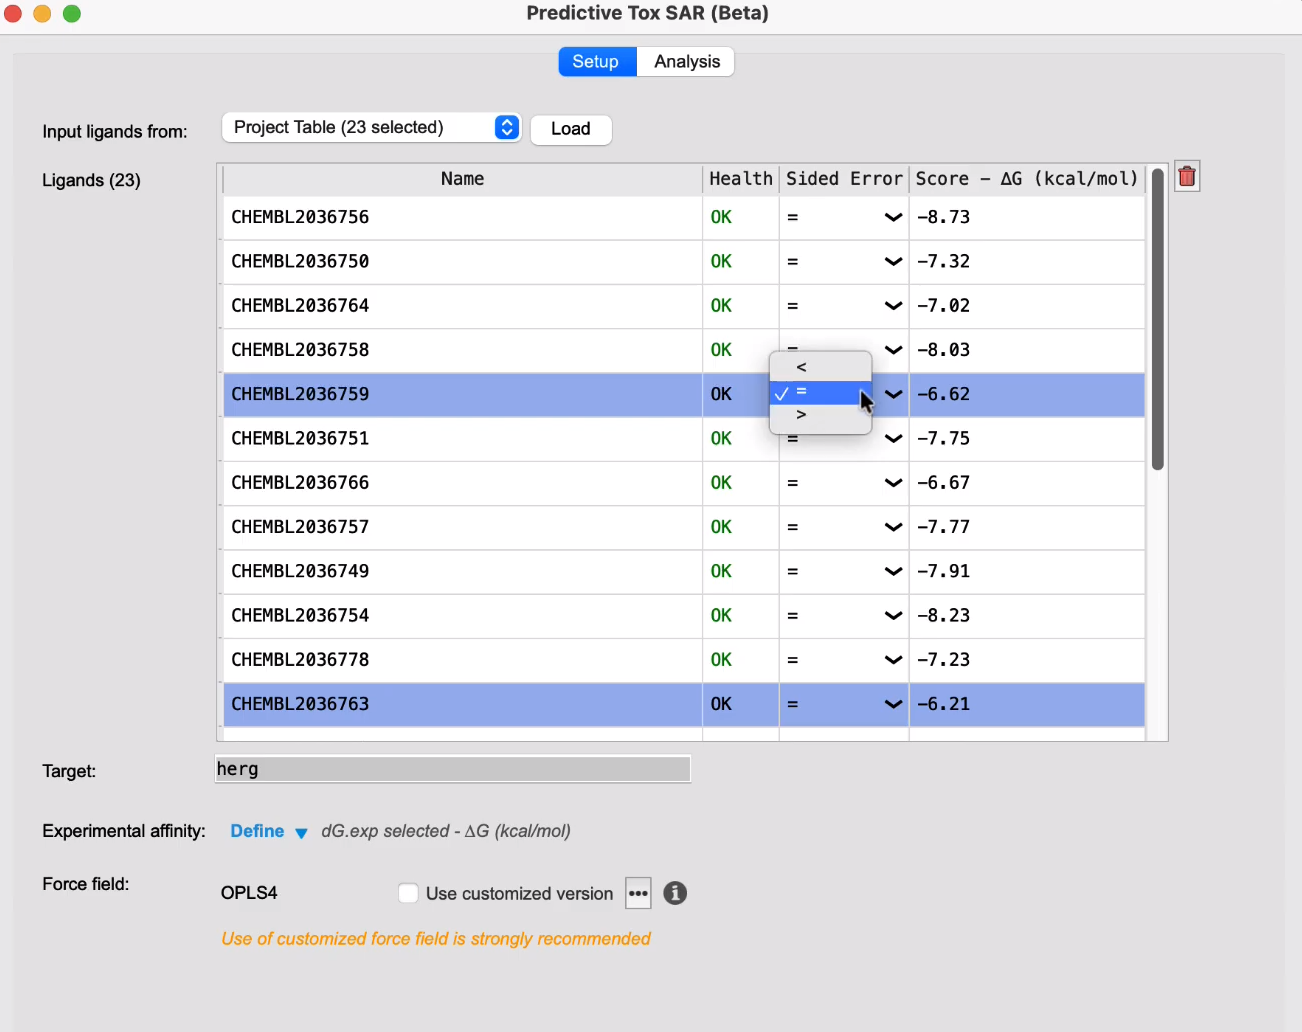Choose the greater-than option in popup menu
Image resolution: width=1302 pixels, height=1032 pixels.
click(x=820, y=415)
